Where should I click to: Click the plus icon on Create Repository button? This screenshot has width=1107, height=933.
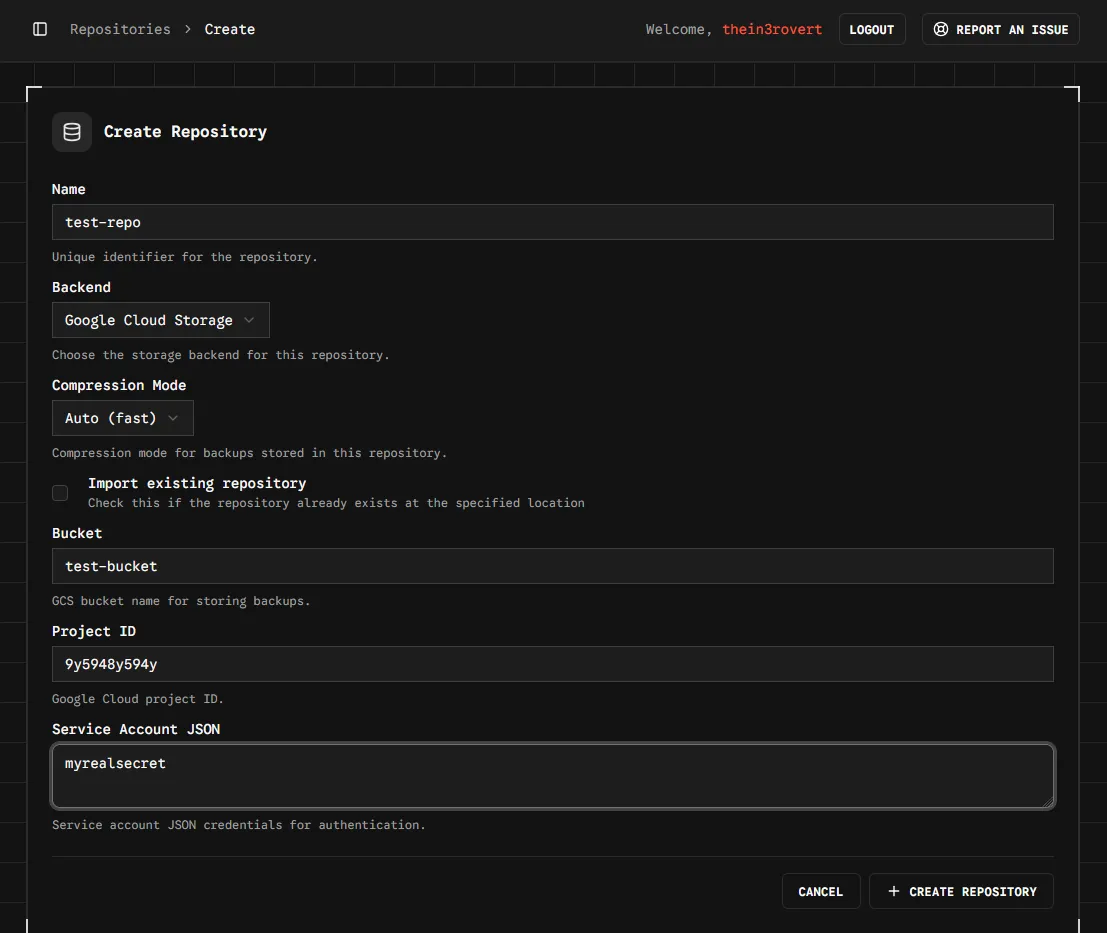893,891
